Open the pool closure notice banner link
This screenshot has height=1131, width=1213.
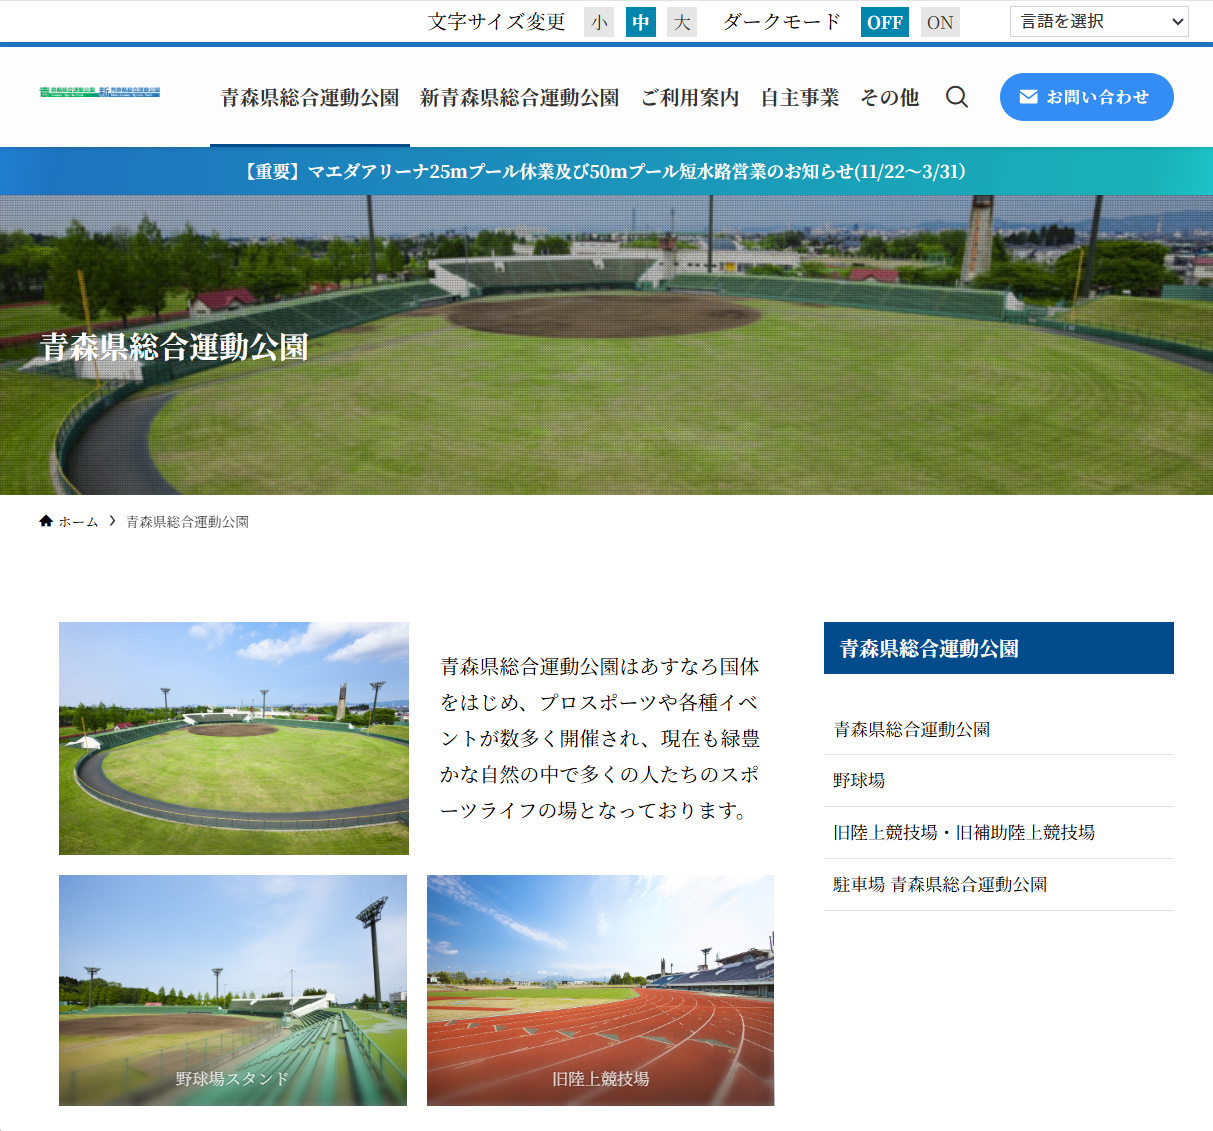tap(606, 170)
